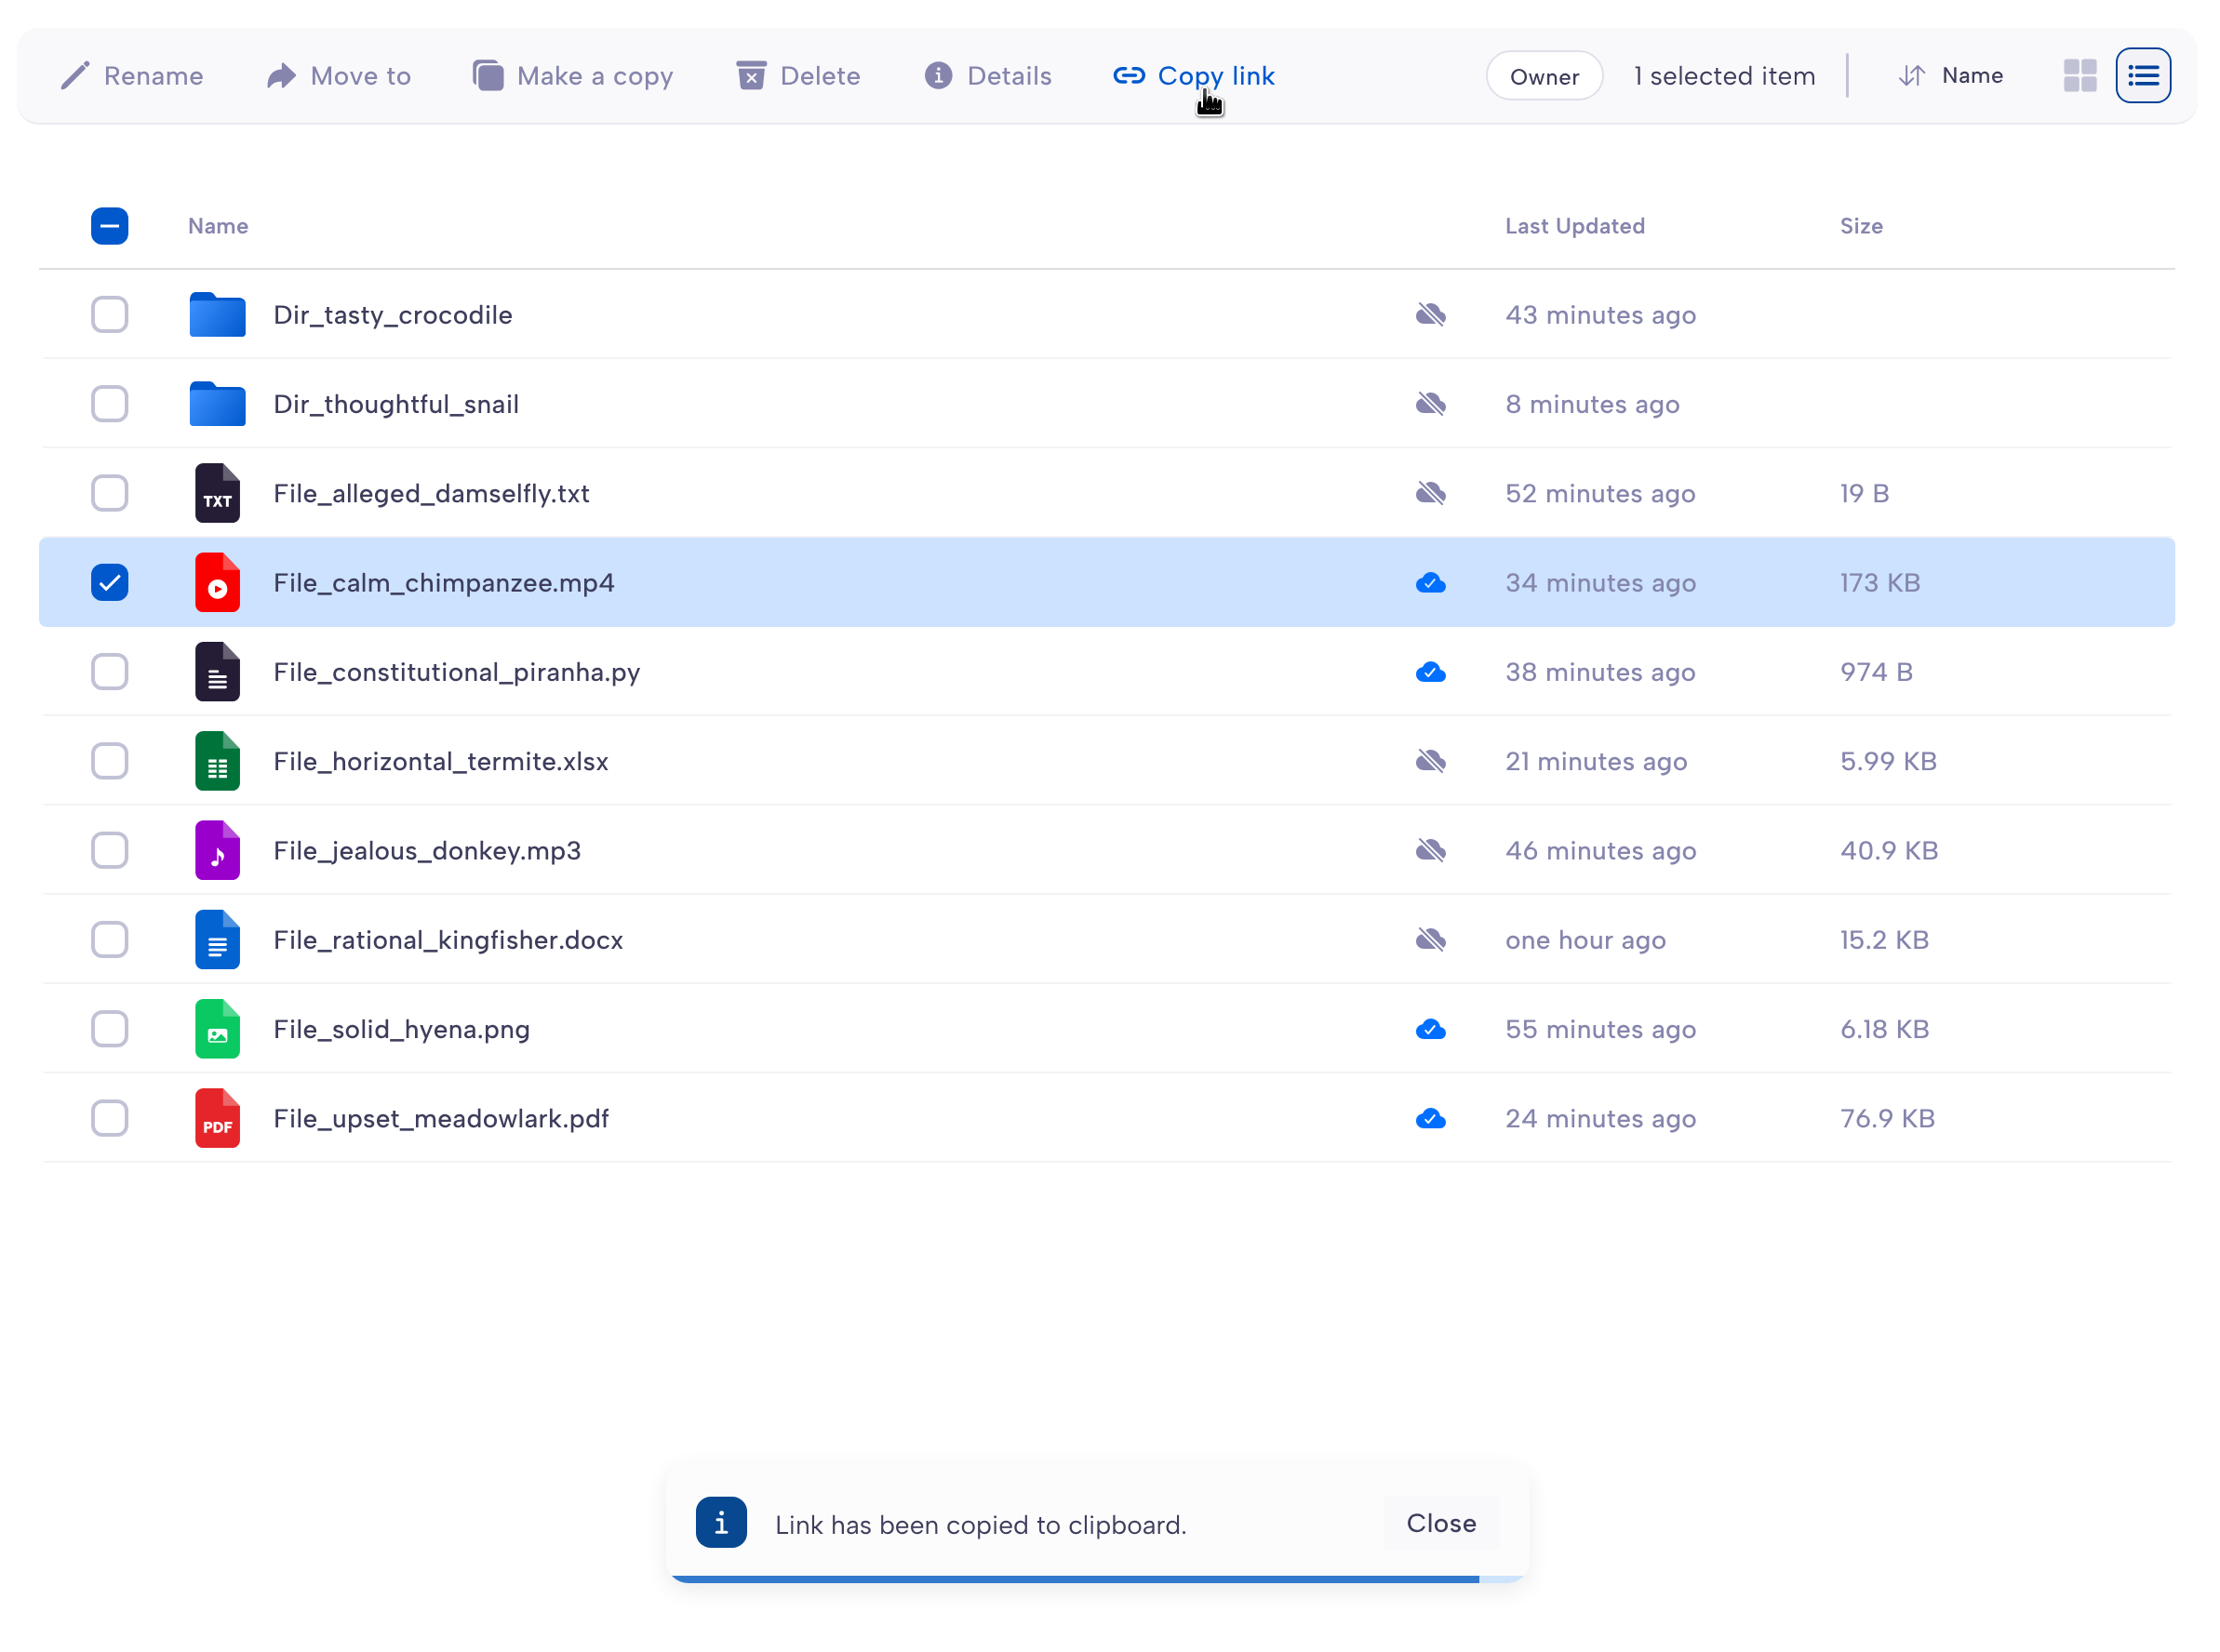Click the Owner filter pill

(1544, 76)
